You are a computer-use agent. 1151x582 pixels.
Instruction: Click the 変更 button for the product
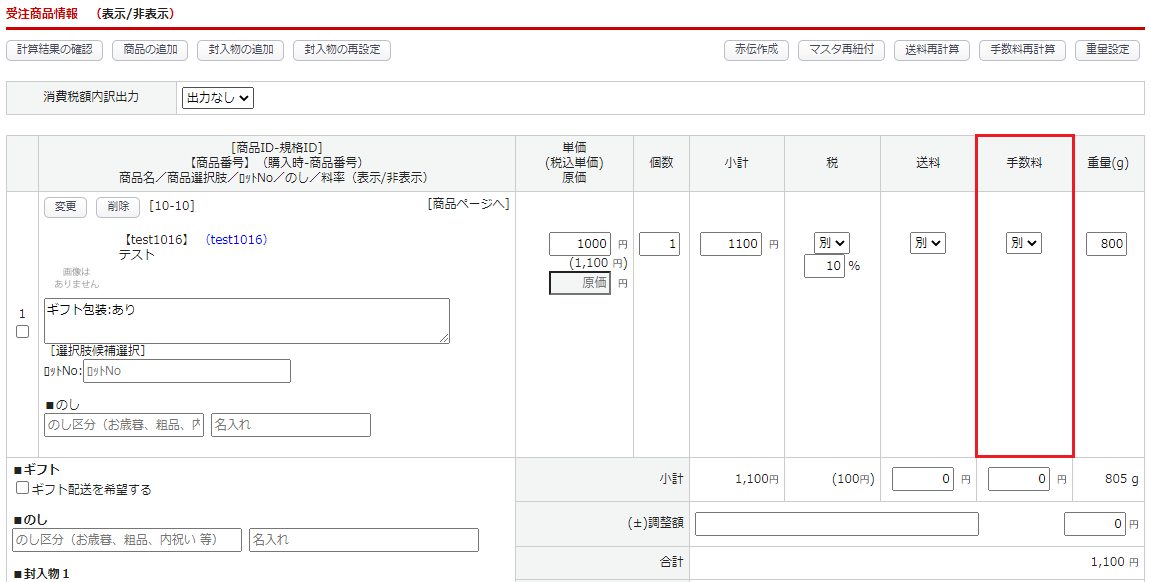[65, 207]
